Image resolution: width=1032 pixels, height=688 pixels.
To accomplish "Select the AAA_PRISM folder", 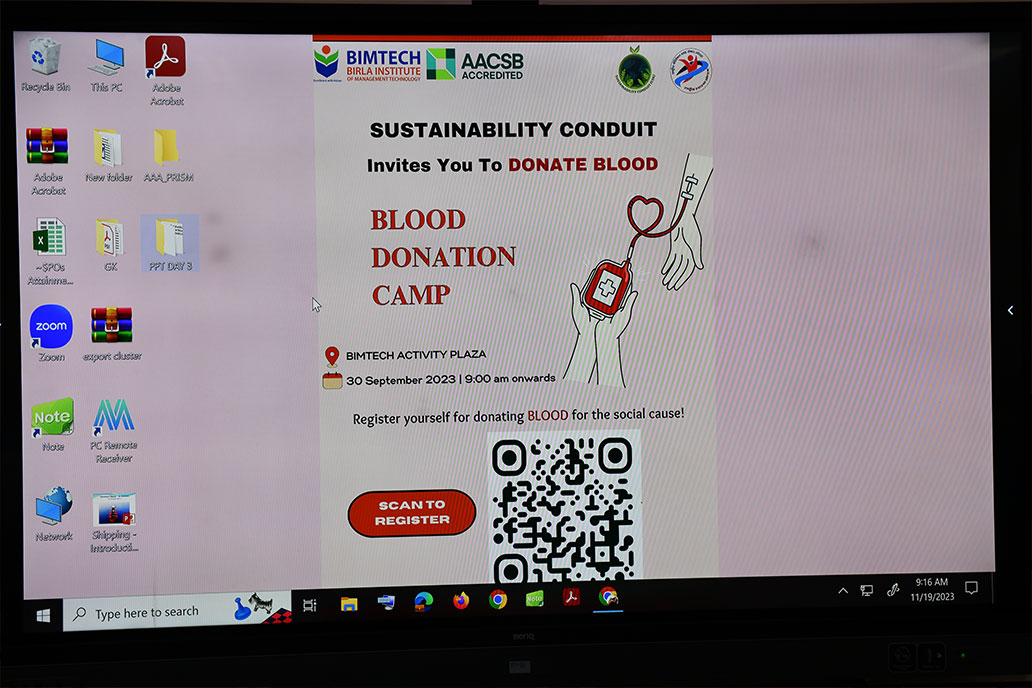I will tap(167, 150).
